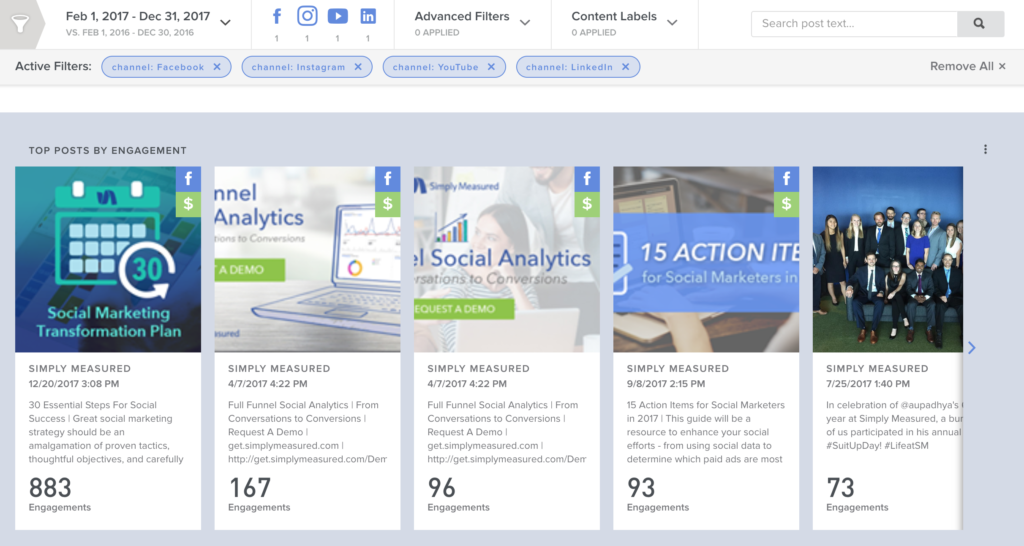The image size is (1024, 546).
Task: Remove the channel: Instagram filter
Action: pyautogui.click(x=358, y=67)
